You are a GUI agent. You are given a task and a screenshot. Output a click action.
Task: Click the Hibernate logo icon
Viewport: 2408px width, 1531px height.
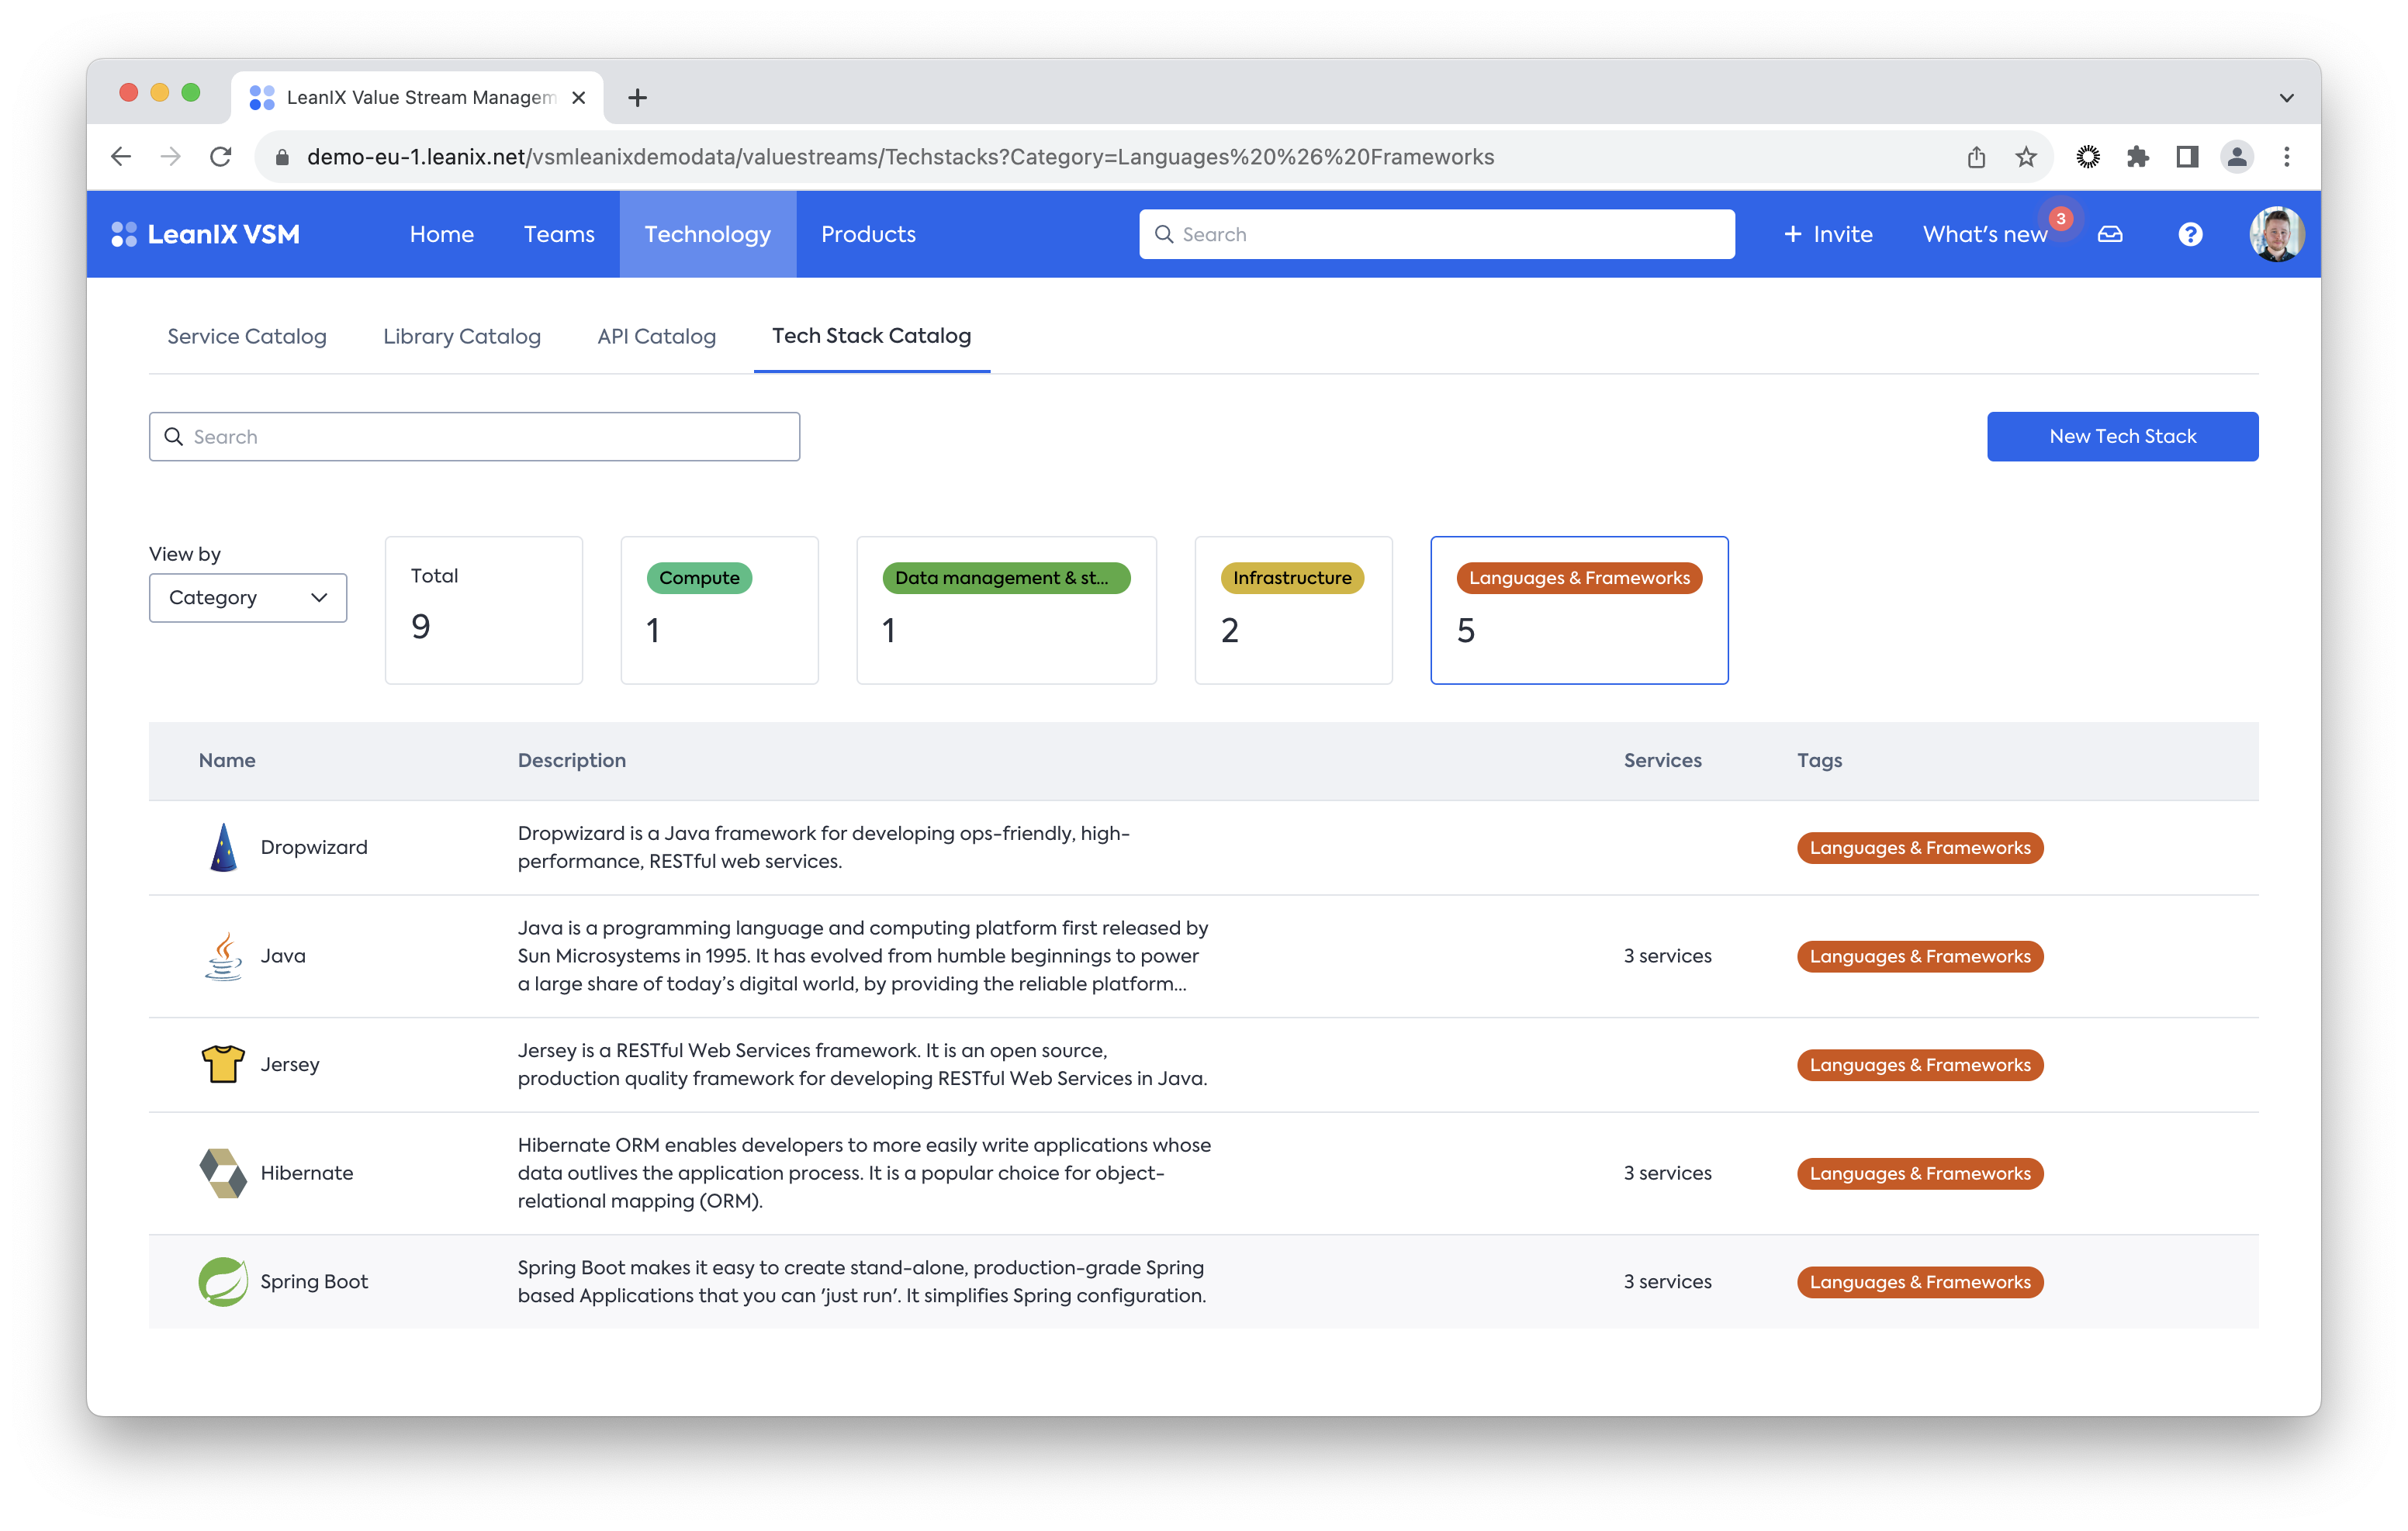[x=223, y=1173]
